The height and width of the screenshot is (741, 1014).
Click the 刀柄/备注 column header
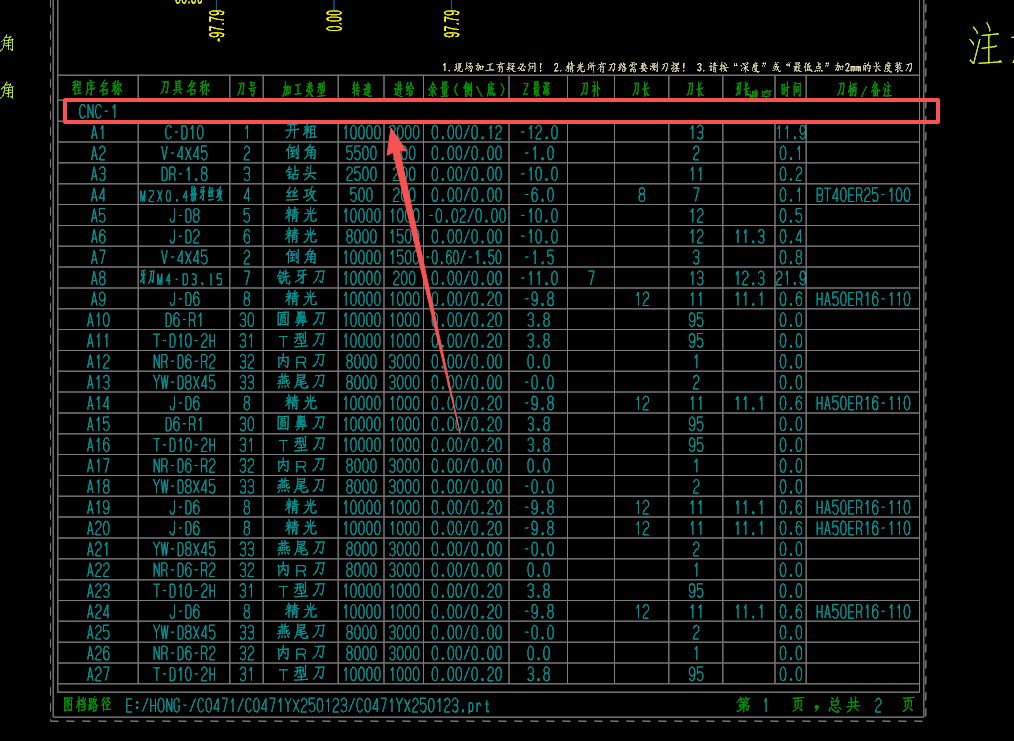coord(864,89)
